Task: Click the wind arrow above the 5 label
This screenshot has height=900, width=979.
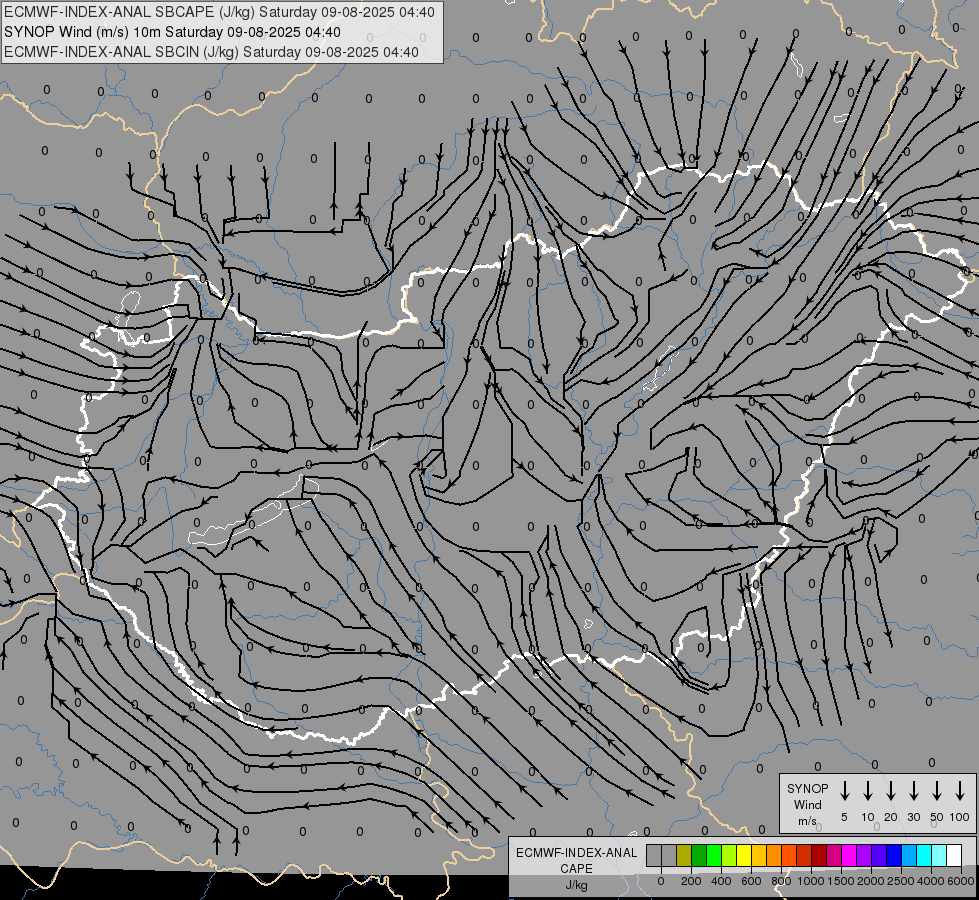Action: click(844, 791)
